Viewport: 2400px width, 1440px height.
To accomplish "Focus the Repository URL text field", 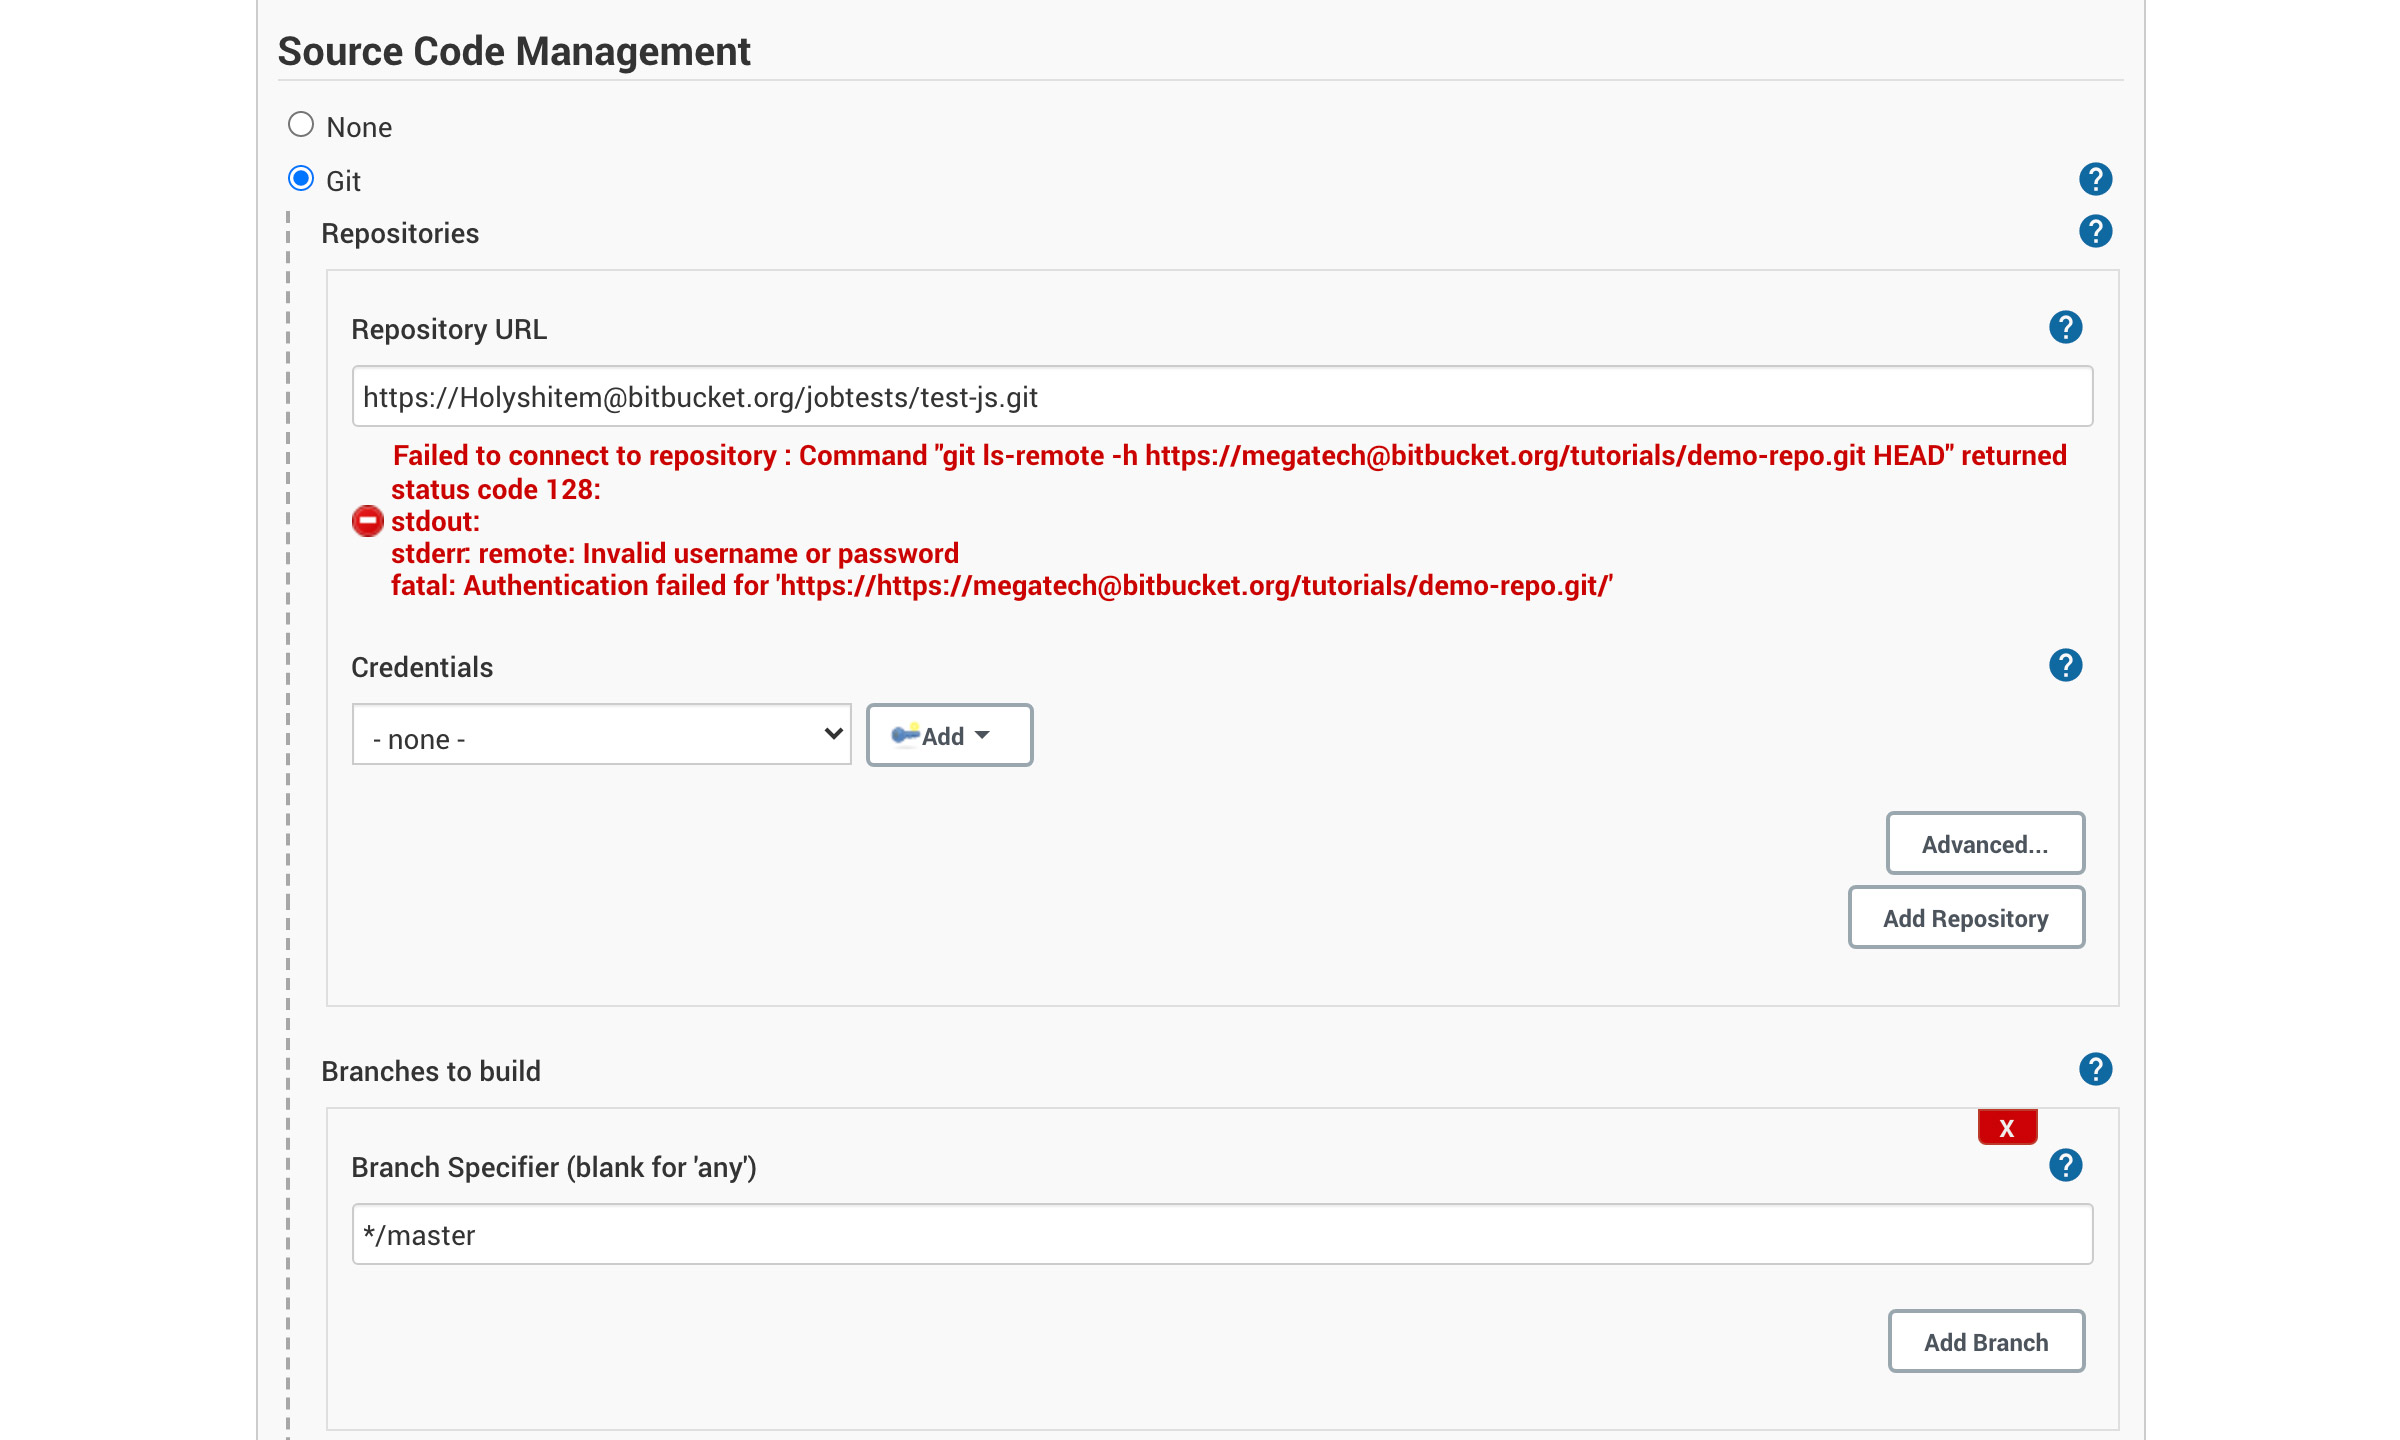I will pyautogui.click(x=1221, y=397).
